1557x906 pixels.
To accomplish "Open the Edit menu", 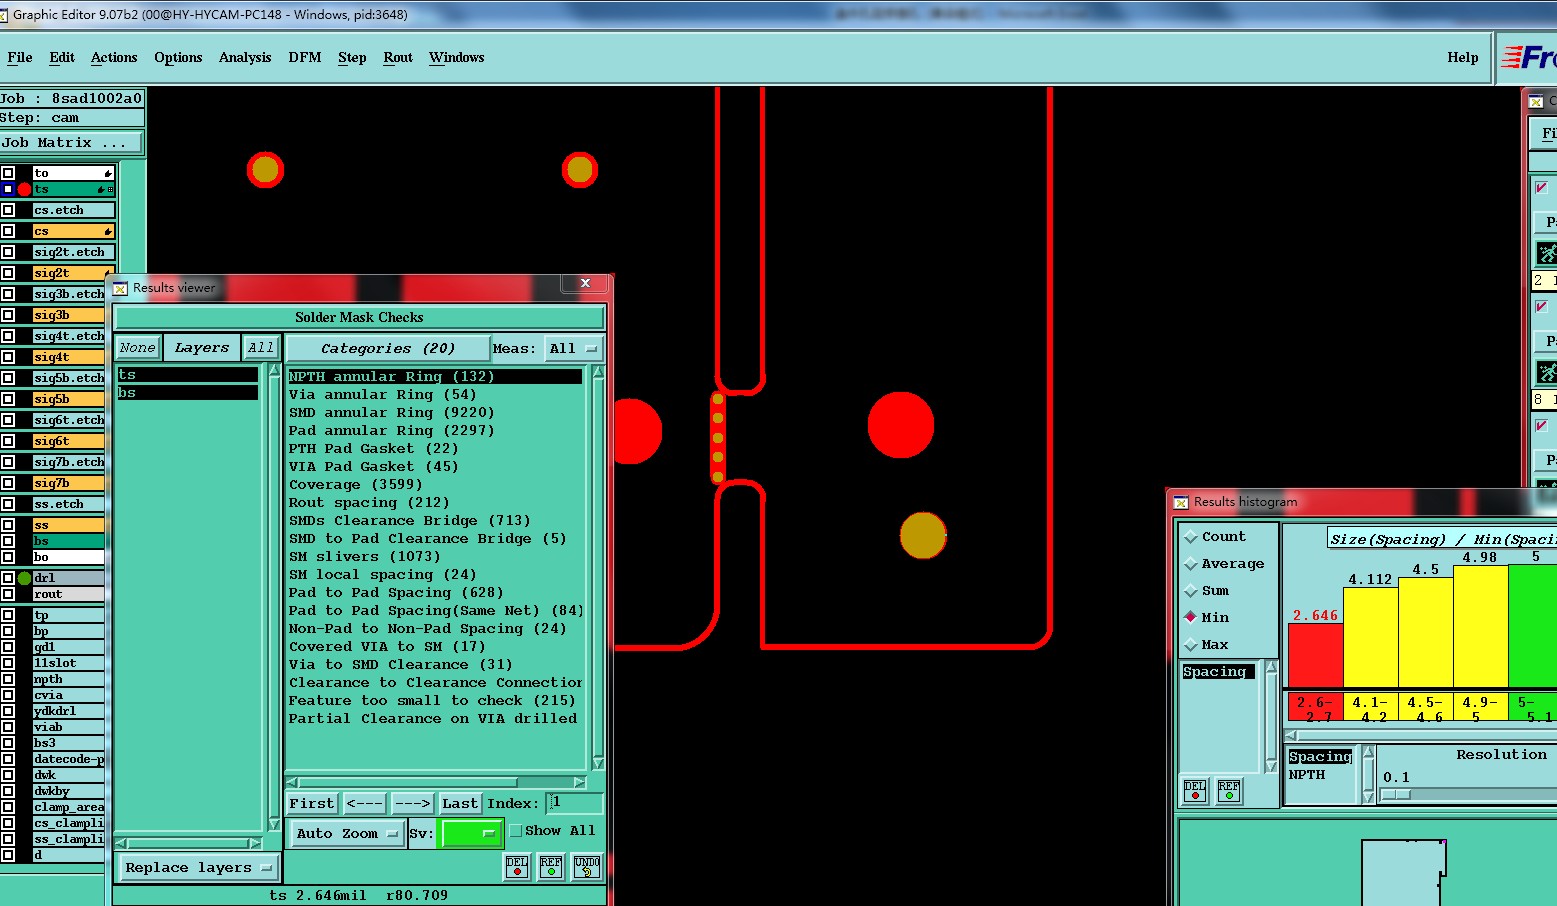I will (x=62, y=58).
